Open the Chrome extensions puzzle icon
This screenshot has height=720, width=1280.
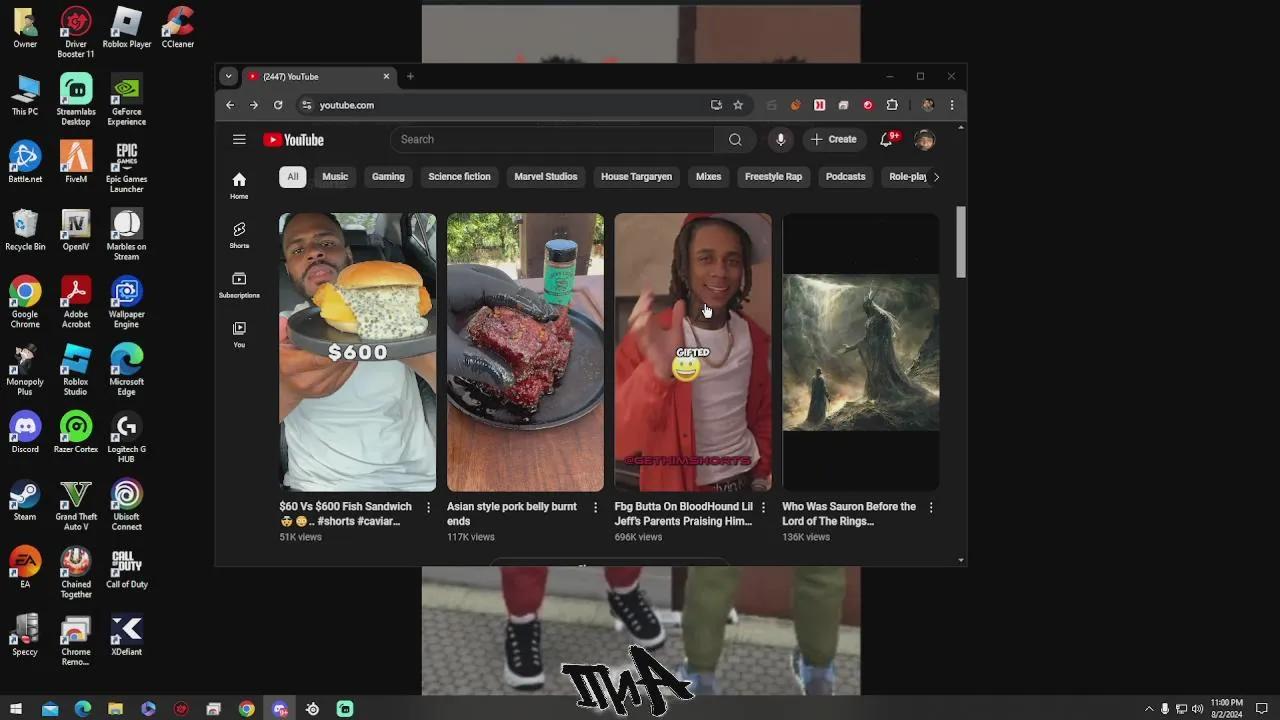pos(892,105)
